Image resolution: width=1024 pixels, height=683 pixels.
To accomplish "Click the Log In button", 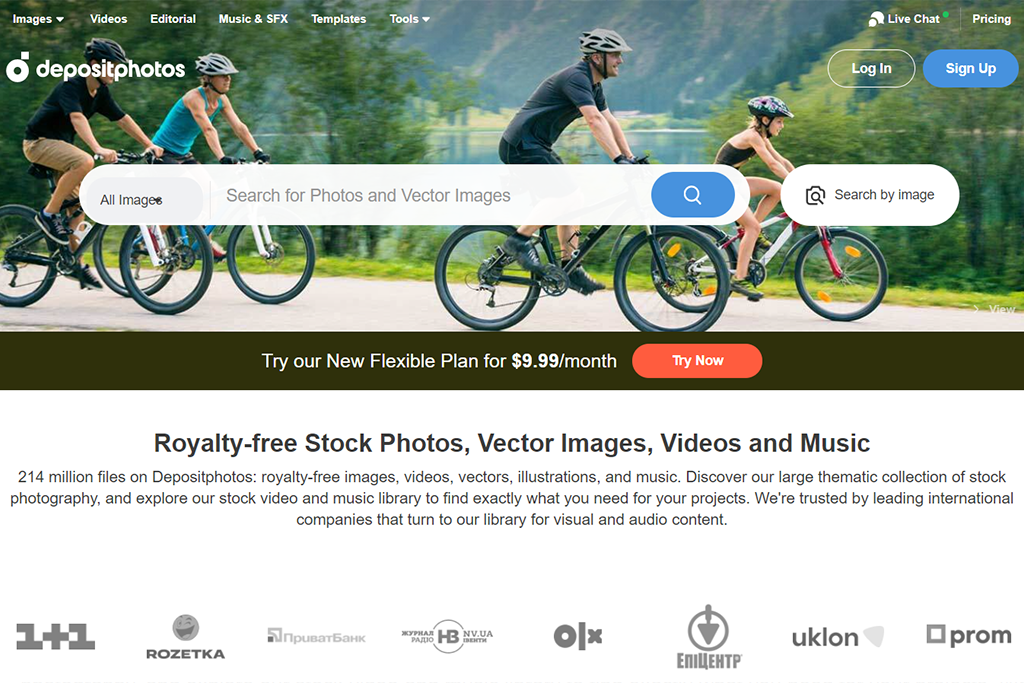I will tap(871, 69).
